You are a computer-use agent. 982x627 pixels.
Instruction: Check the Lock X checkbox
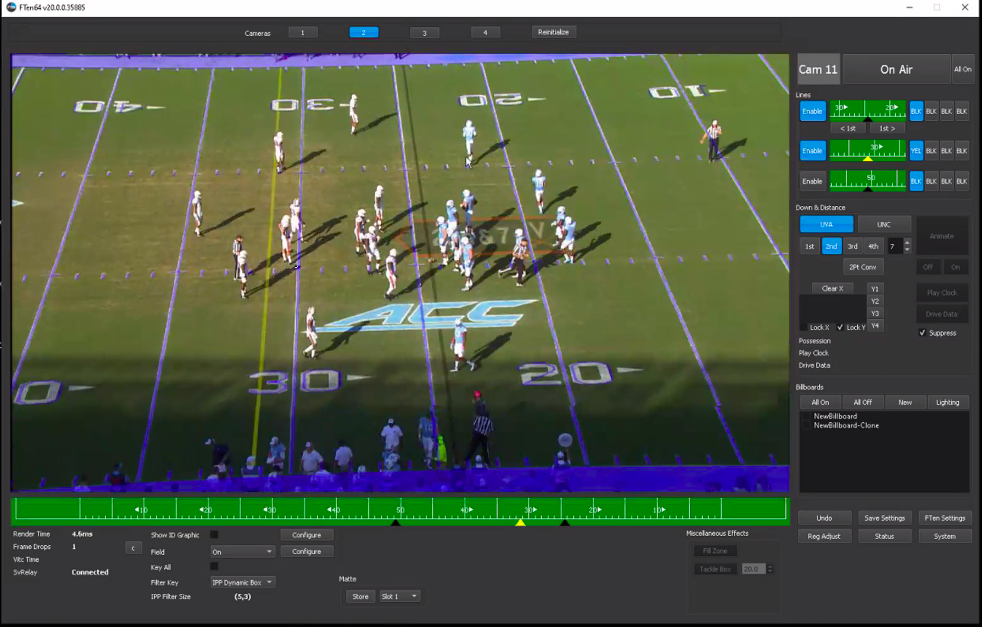tap(804, 328)
